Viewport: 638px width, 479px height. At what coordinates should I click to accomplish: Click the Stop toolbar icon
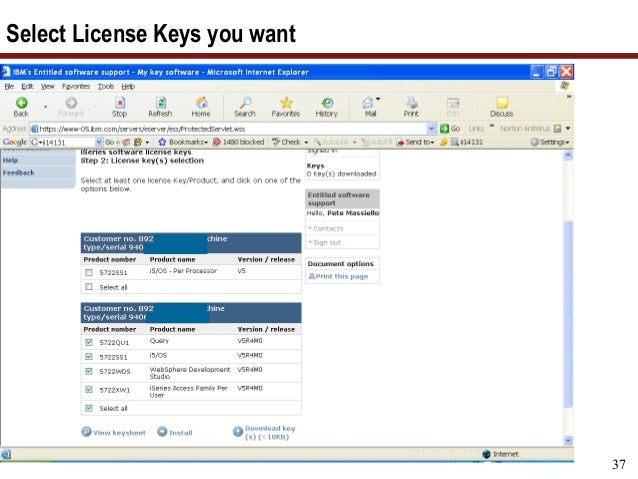point(120,103)
